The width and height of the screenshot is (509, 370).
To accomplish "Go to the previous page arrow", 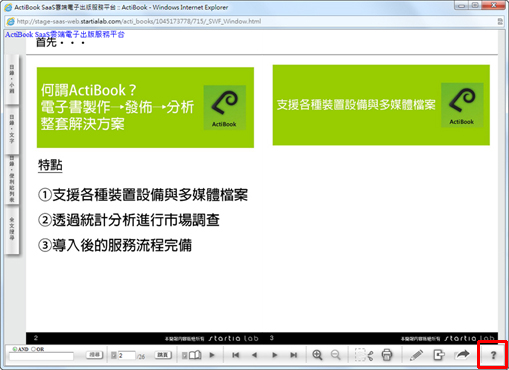I will [254, 355].
